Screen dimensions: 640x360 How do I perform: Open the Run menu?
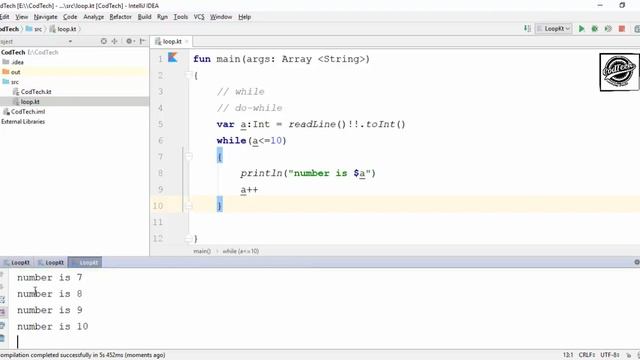[162, 17]
